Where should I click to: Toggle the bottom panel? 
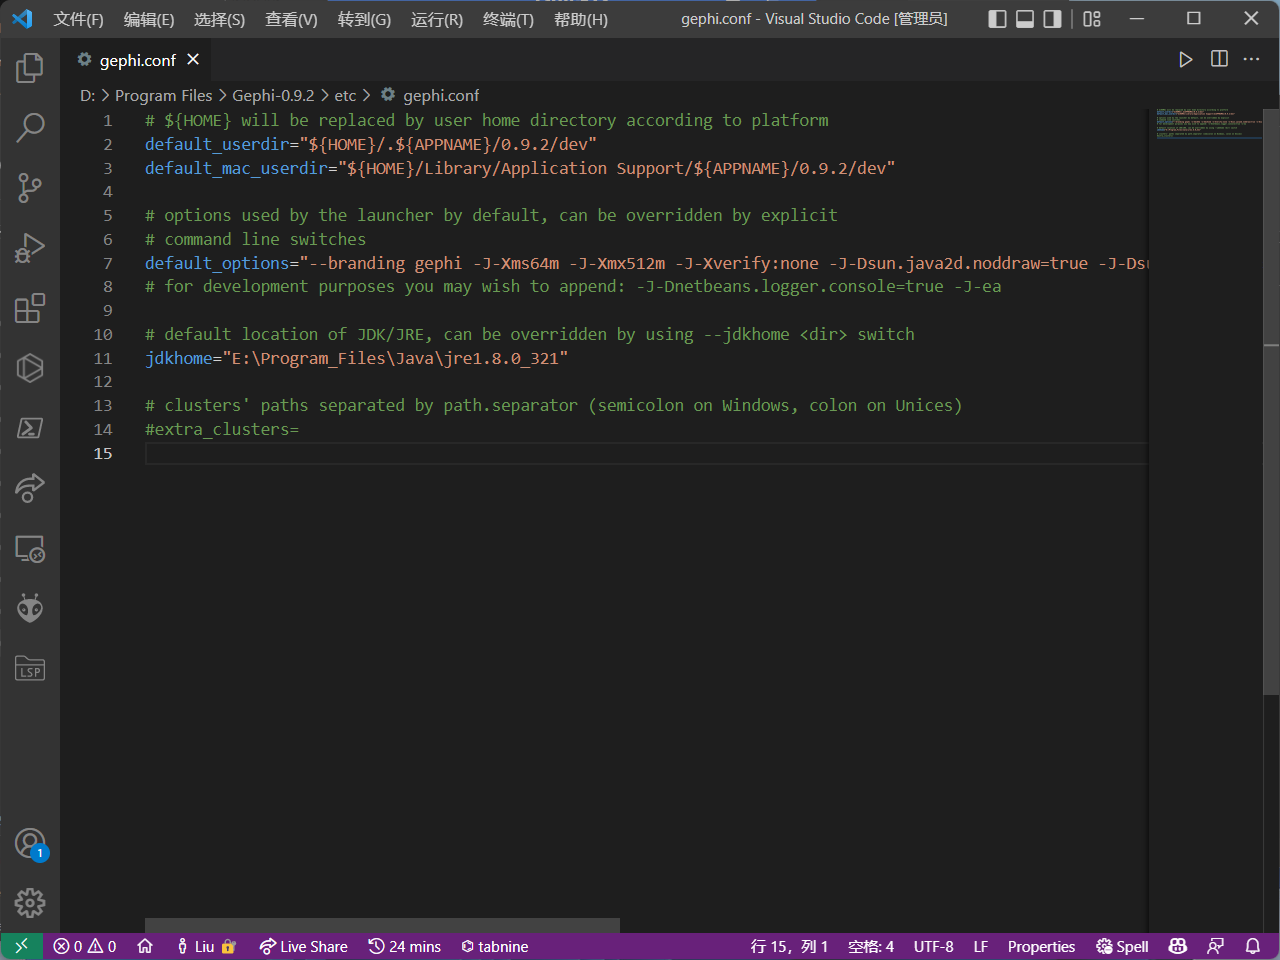[1025, 19]
